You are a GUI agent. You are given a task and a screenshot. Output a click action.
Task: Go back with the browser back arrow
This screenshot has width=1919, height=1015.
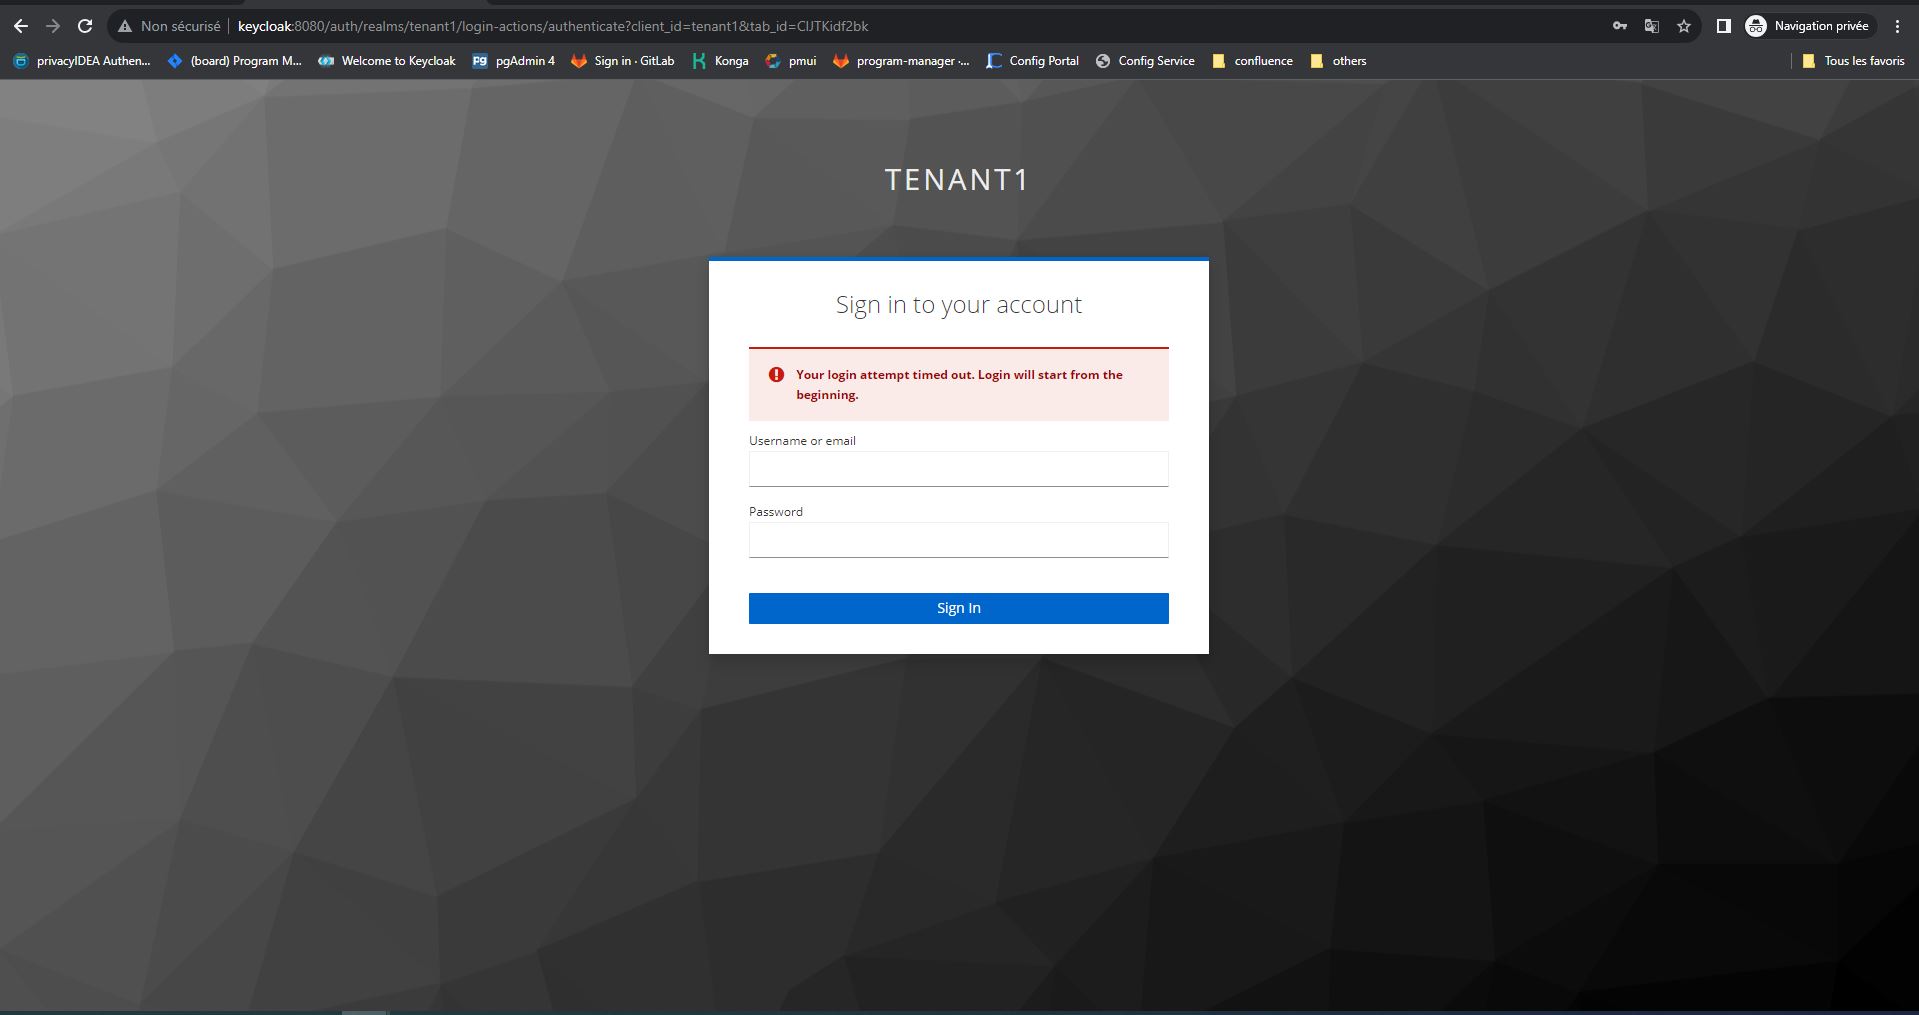point(21,26)
